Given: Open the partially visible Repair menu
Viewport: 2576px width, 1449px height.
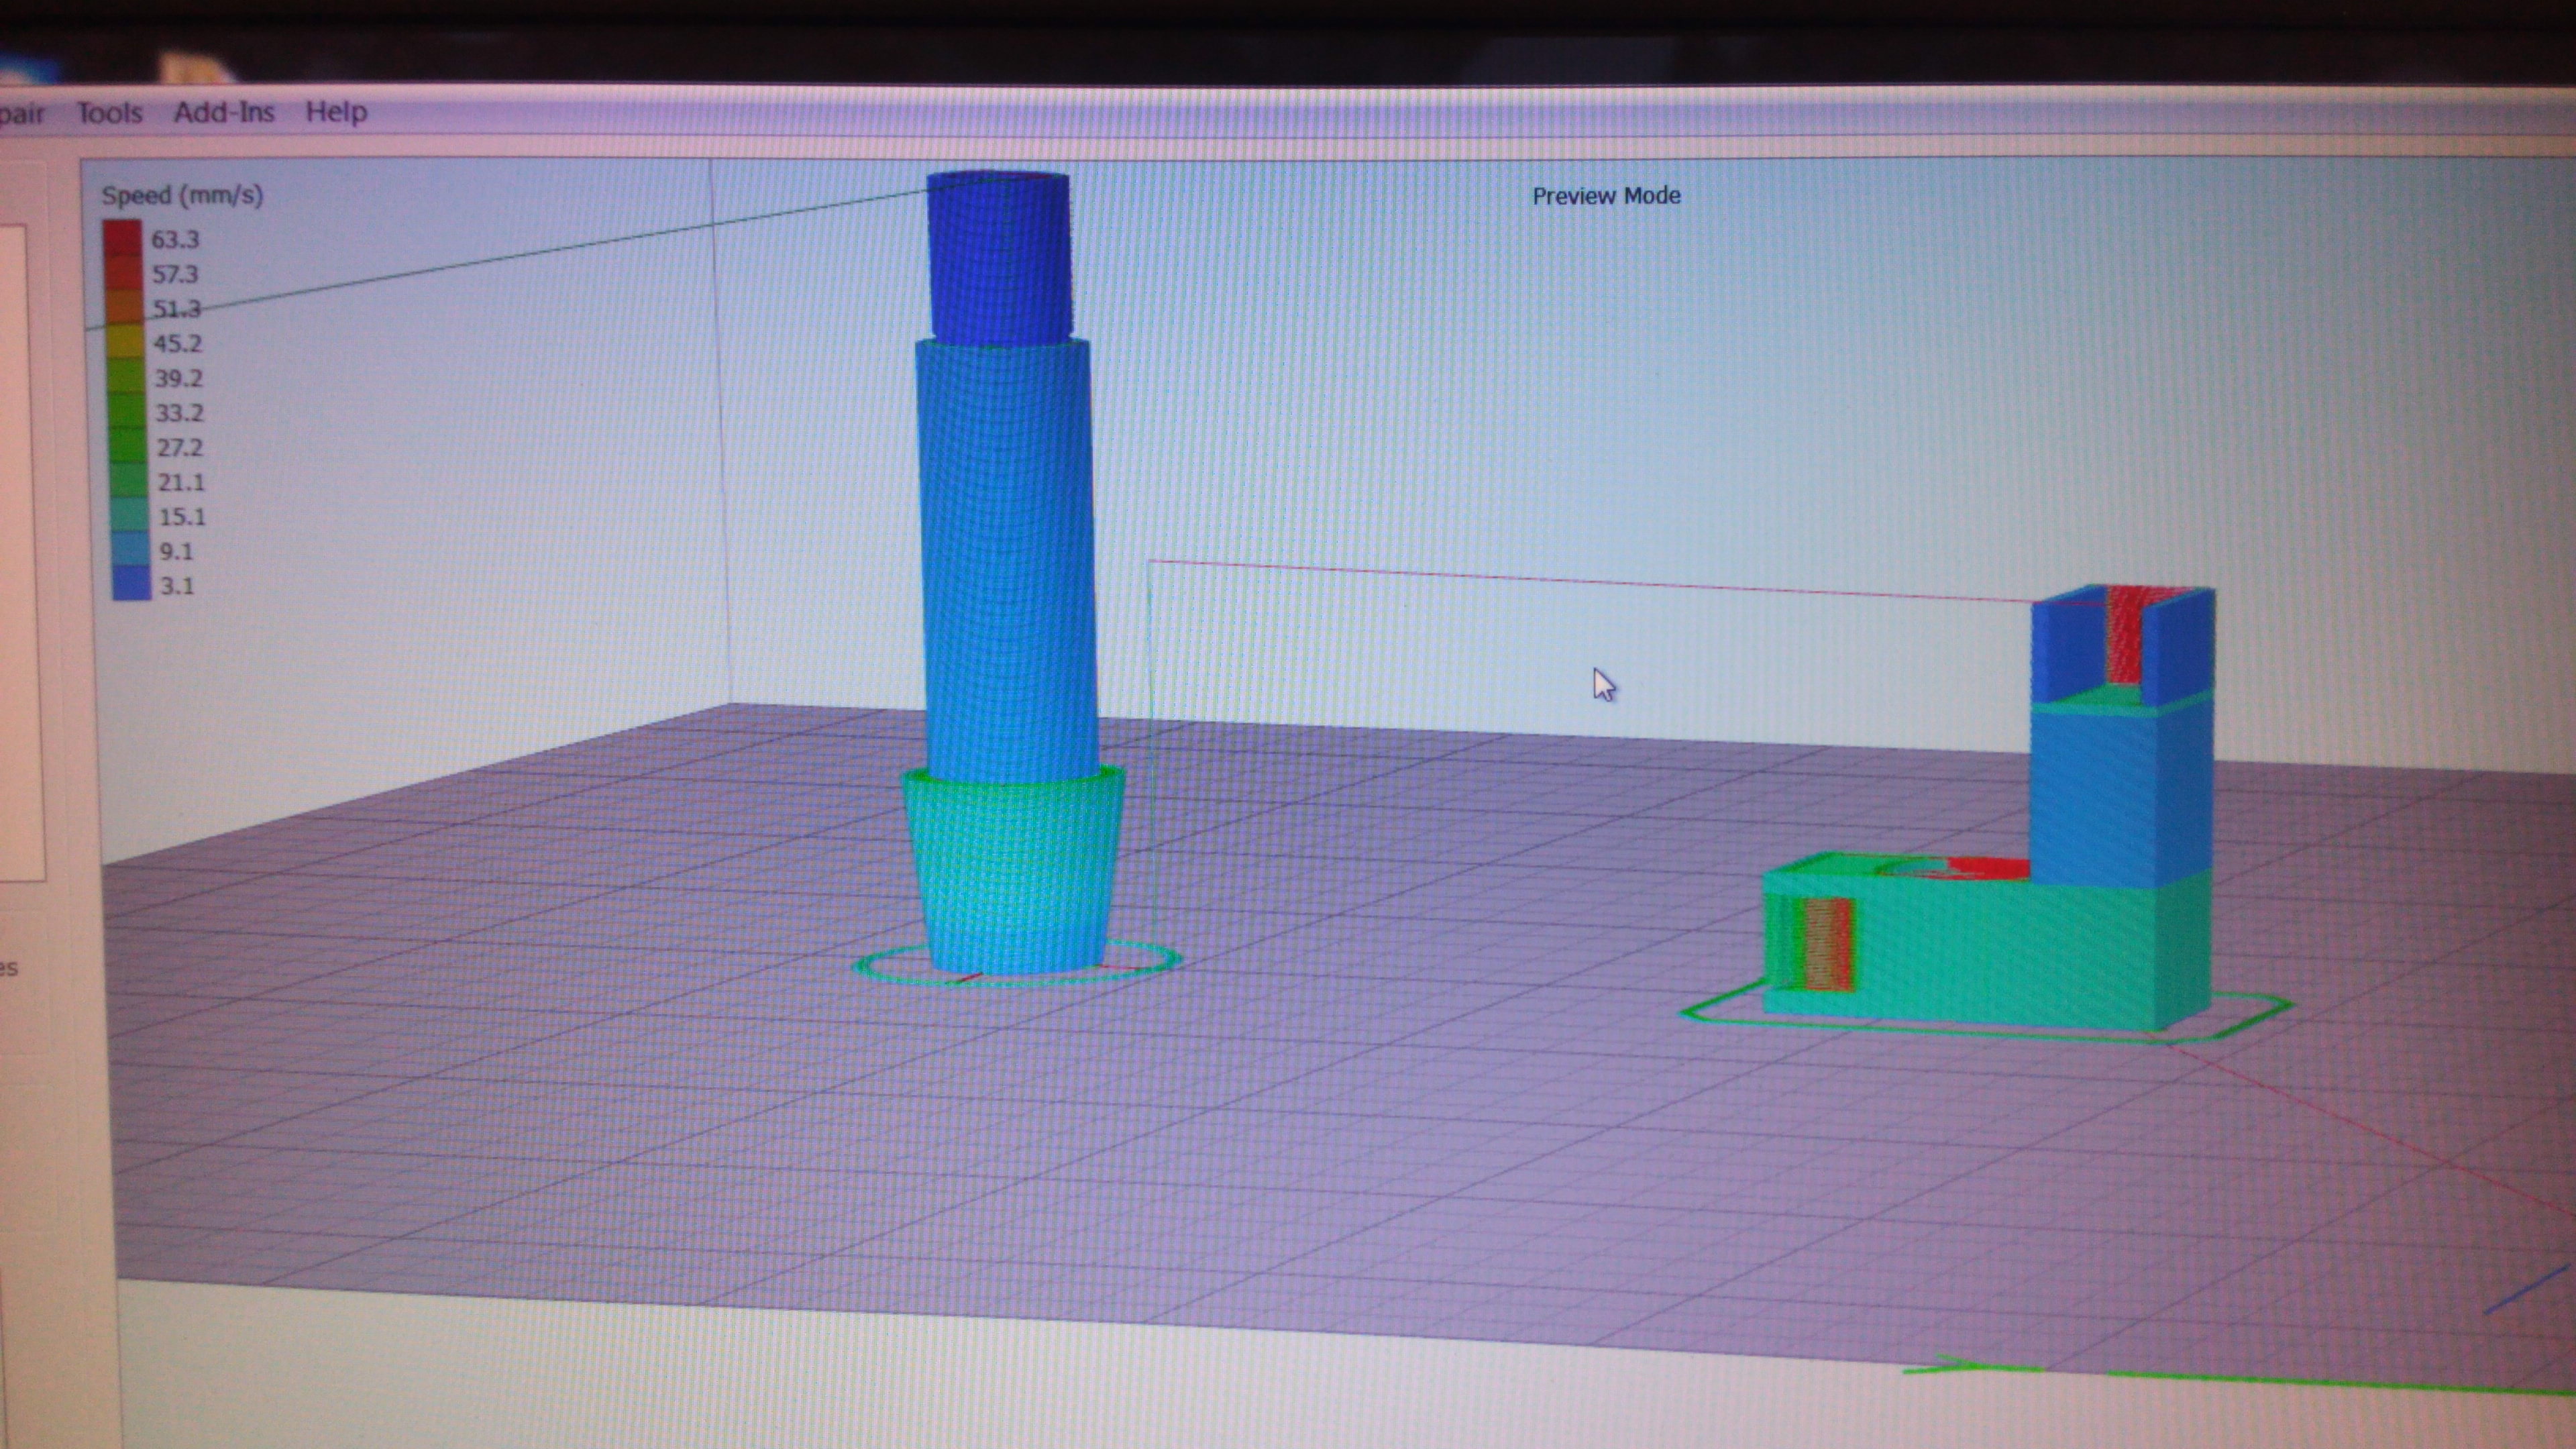Looking at the screenshot, I should click(20, 113).
